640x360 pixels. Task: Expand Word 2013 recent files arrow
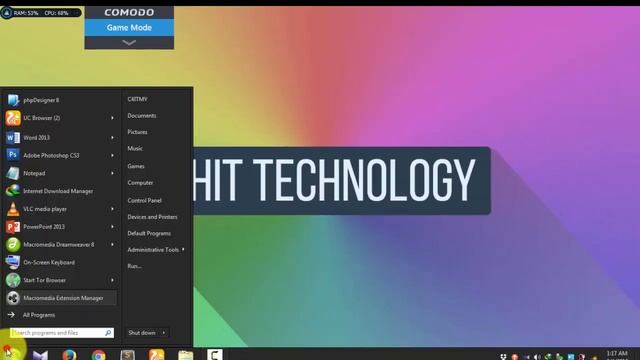[112, 138]
